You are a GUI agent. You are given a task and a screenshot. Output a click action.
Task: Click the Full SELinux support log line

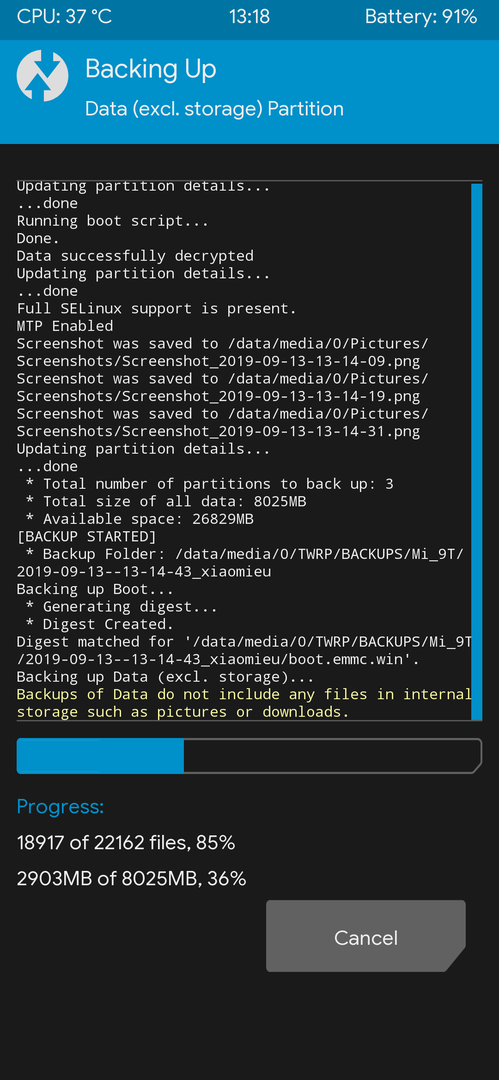[156, 308]
